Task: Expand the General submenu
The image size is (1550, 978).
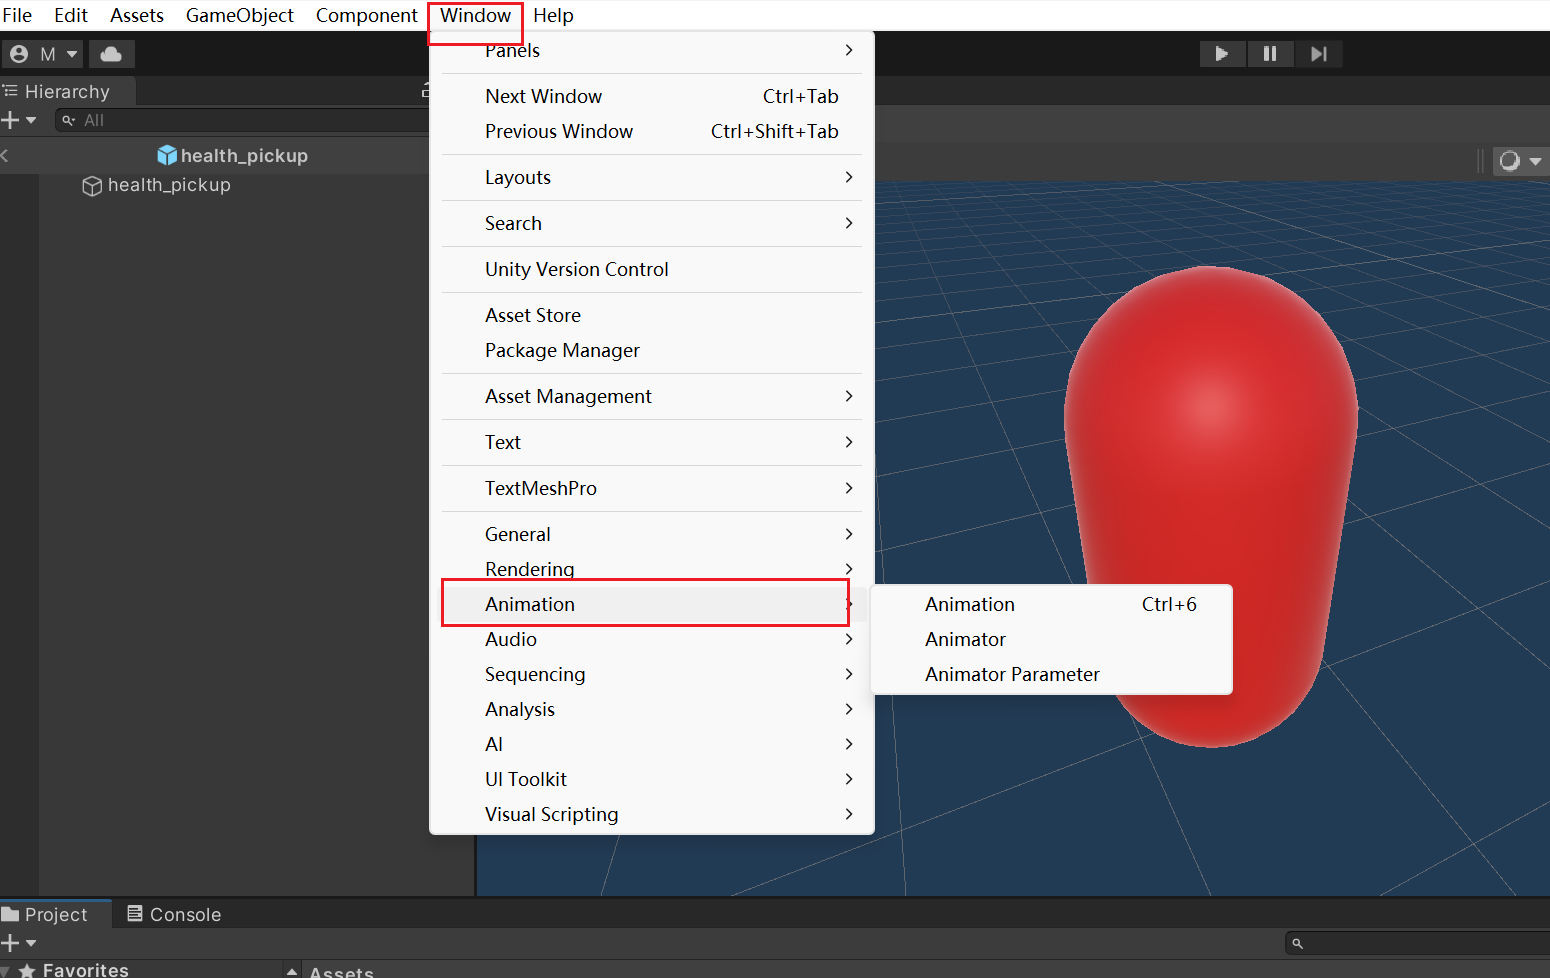Action: pos(652,534)
